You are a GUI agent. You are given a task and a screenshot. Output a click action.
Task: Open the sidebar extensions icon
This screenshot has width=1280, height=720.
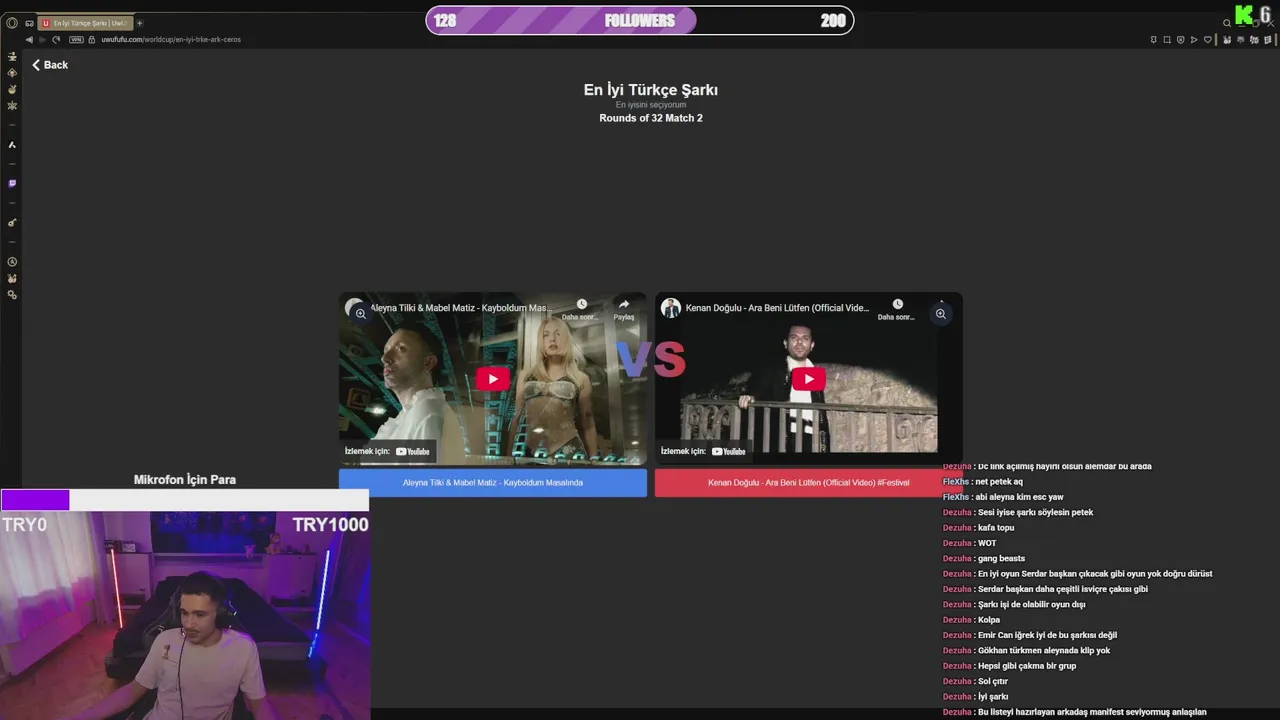[12, 278]
